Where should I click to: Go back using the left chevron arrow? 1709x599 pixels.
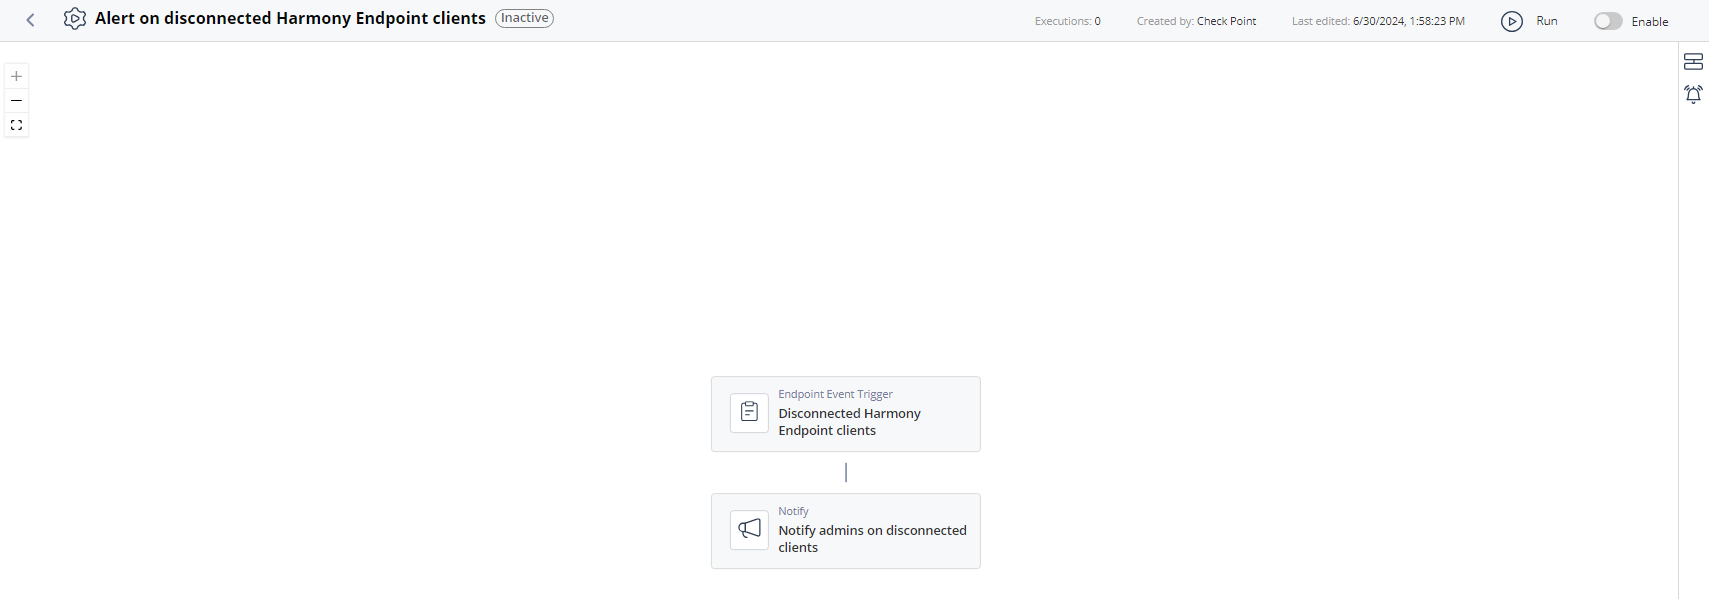tap(31, 20)
